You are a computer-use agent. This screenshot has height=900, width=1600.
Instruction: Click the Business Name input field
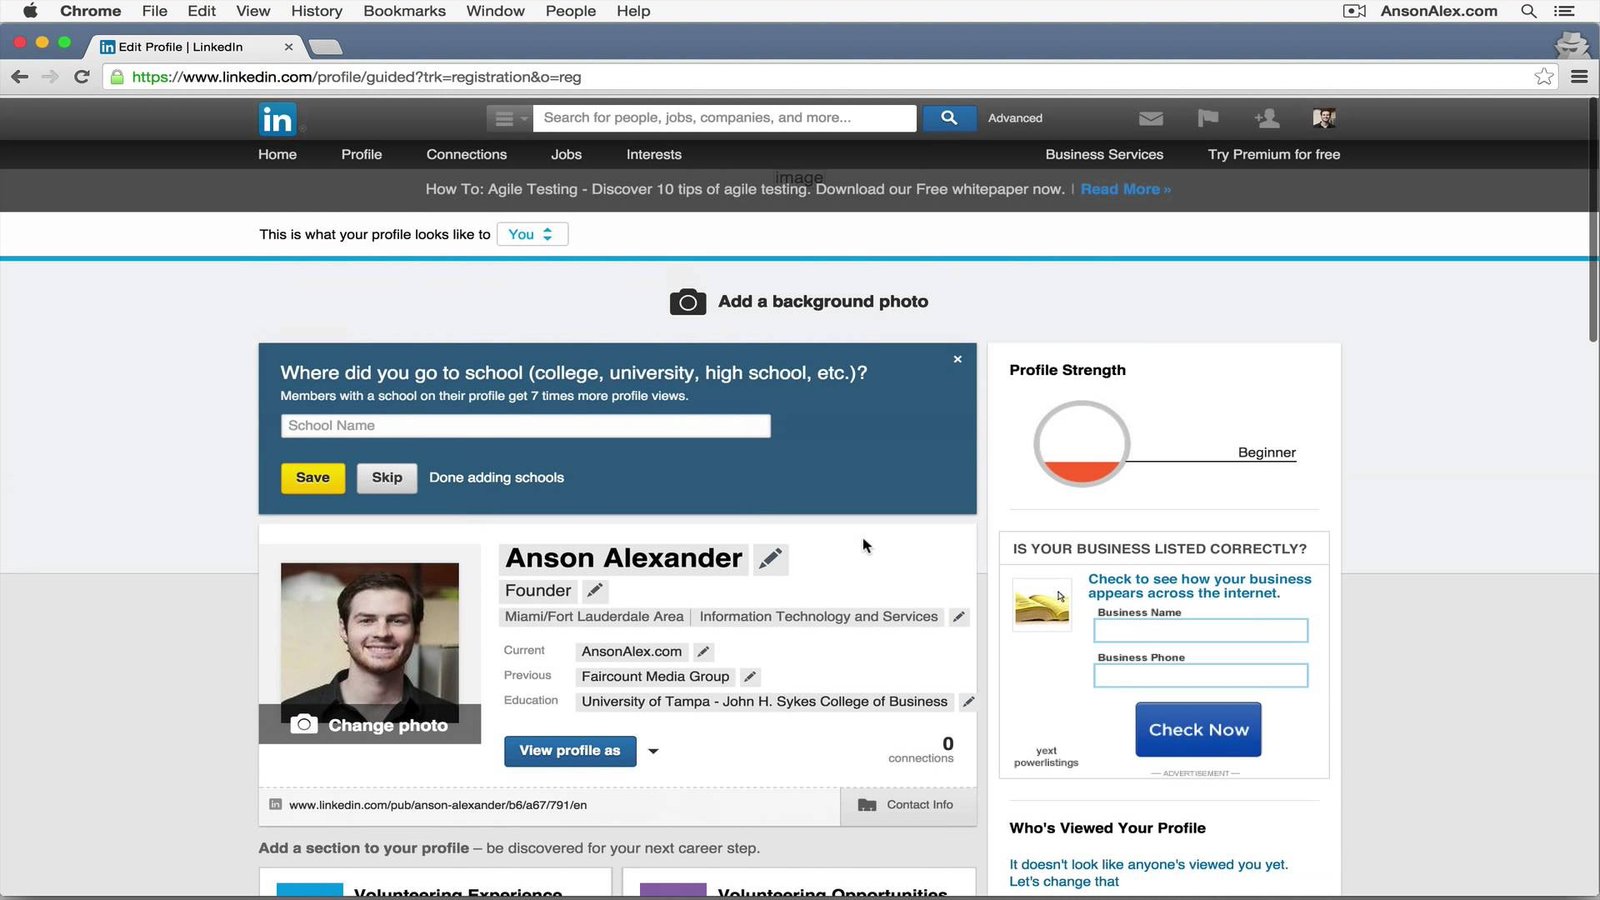(1200, 631)
